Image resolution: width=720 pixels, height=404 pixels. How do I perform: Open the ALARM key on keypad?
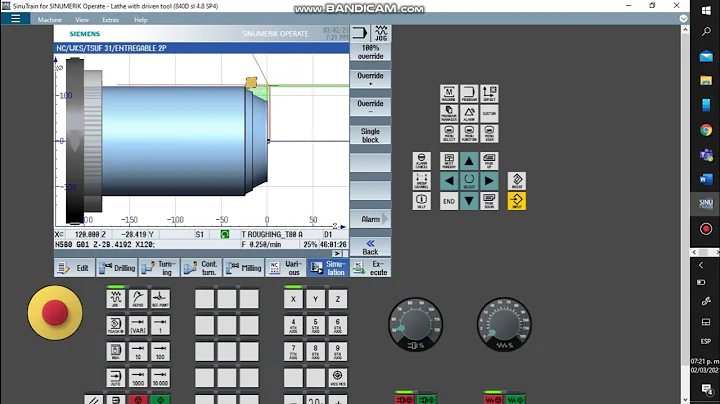(x=469, y=113)
